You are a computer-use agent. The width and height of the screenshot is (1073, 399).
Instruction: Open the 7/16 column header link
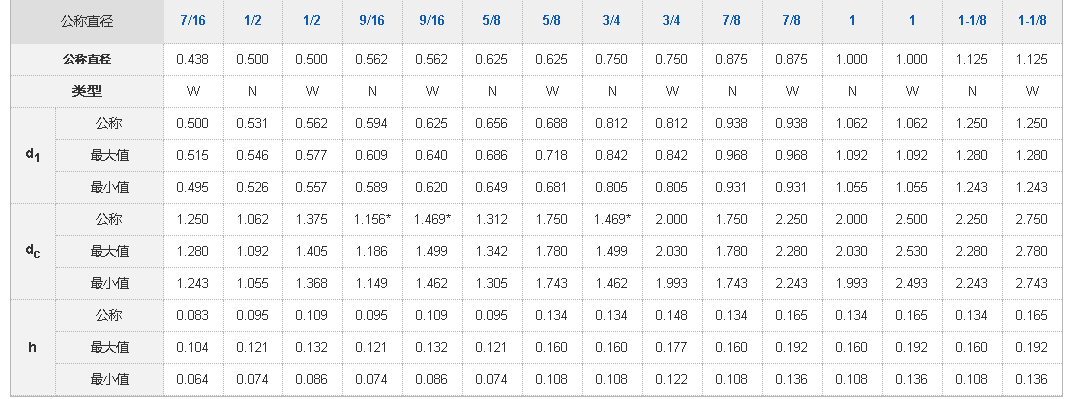pyautogui.click(x=193, y=21)
